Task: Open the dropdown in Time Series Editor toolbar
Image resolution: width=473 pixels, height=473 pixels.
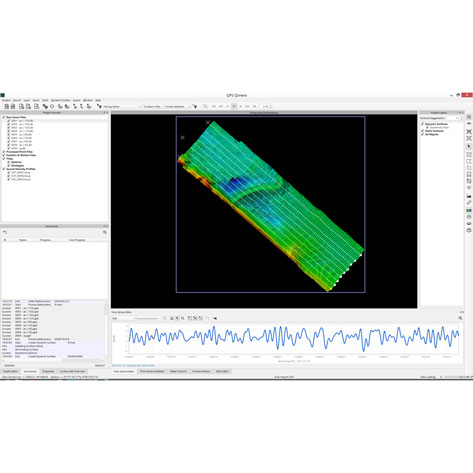Action: (x=124, y=318)
